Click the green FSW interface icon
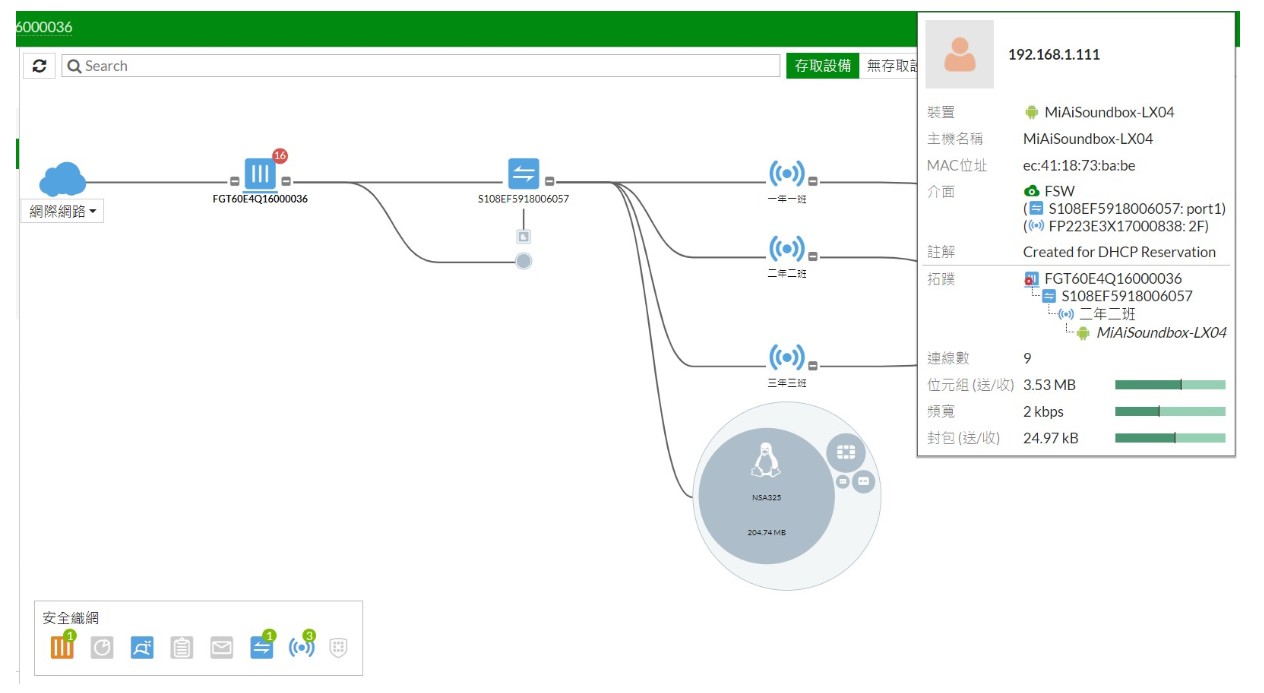1264x693 pixels. click(x=1031, y=191)
